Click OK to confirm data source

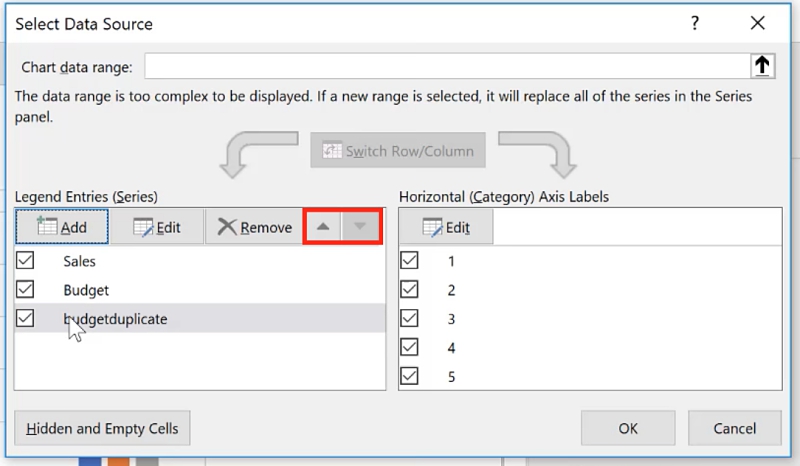(x=627, y=428)
